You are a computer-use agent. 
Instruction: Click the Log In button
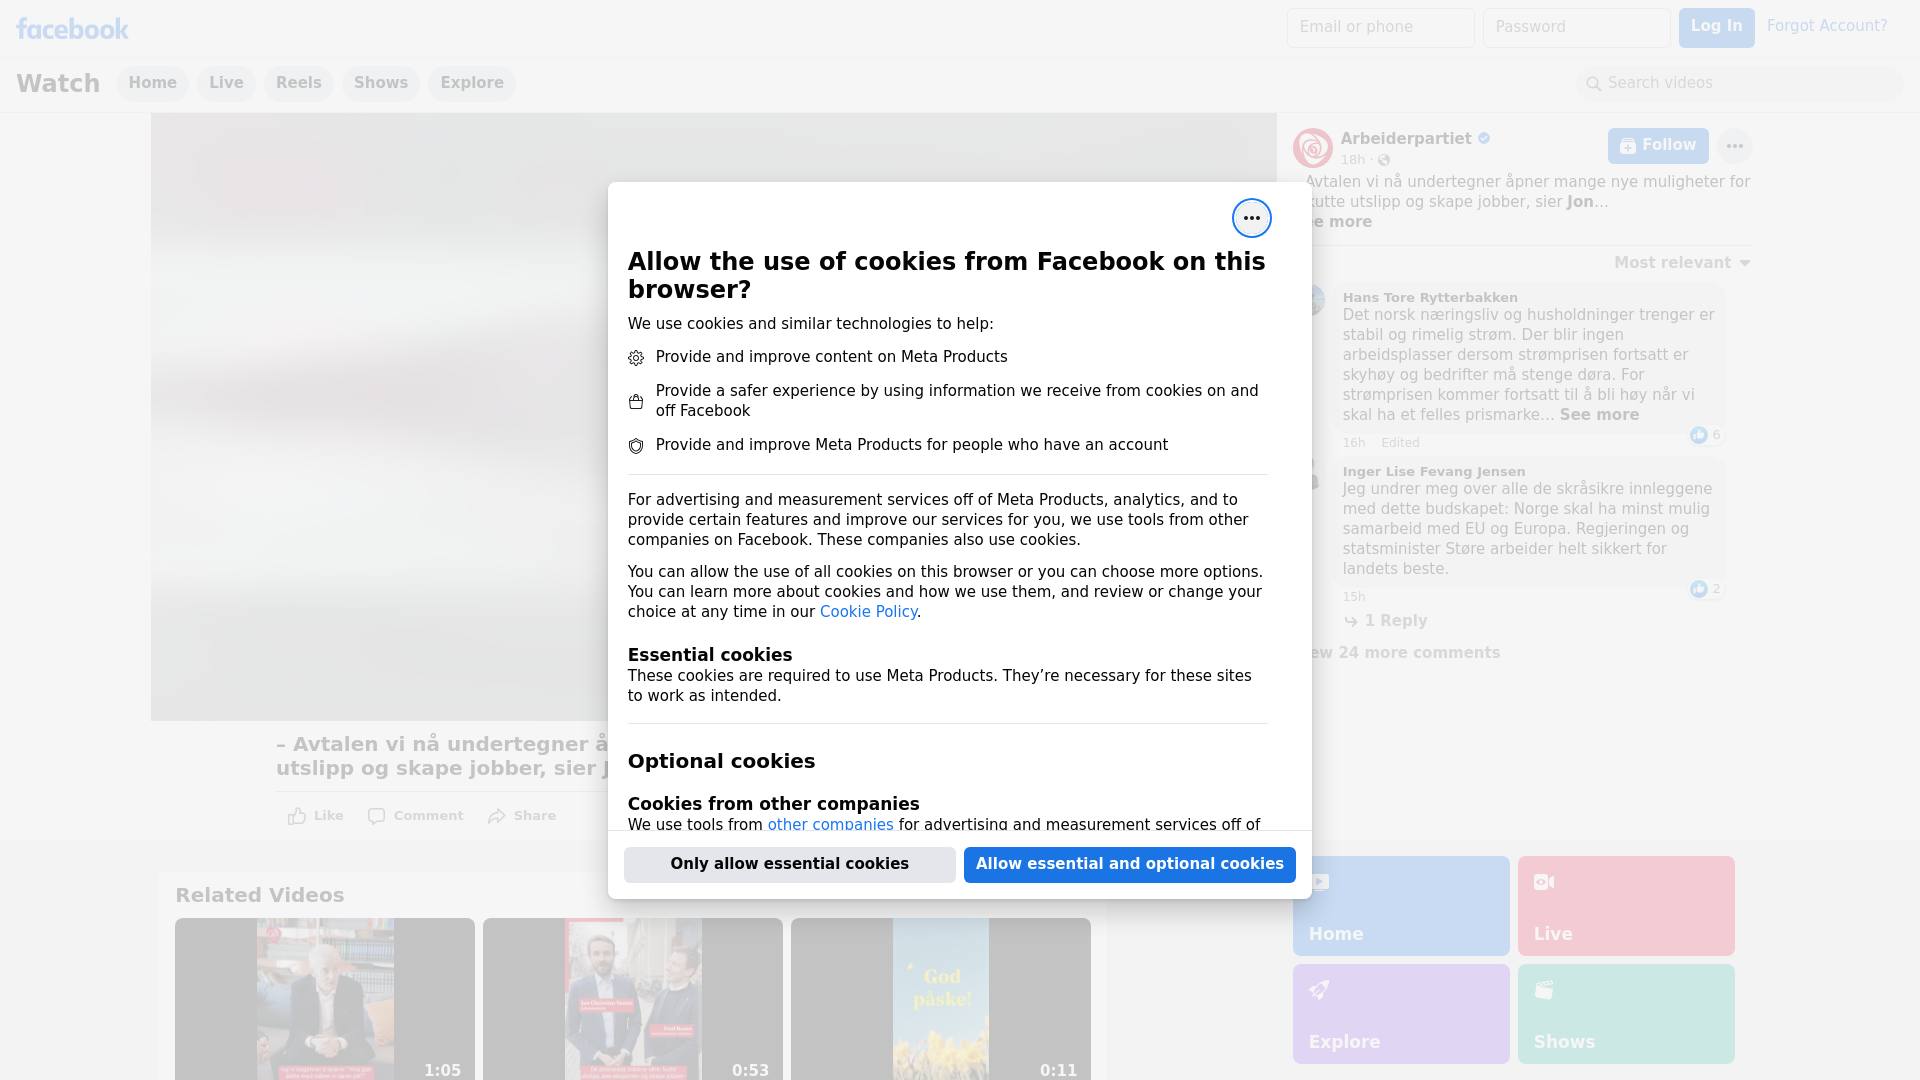click(1716, 28)
